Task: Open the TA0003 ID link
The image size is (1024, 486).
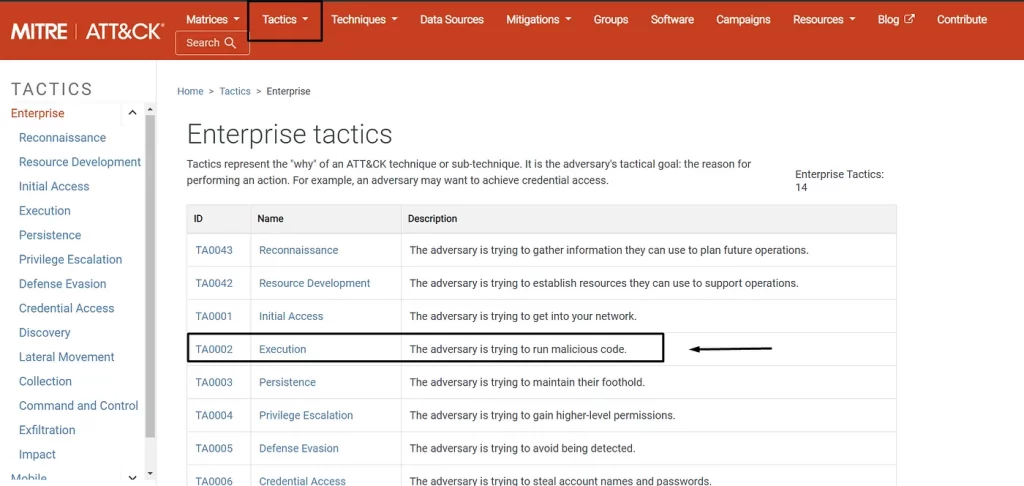Action: coord(214,382)
